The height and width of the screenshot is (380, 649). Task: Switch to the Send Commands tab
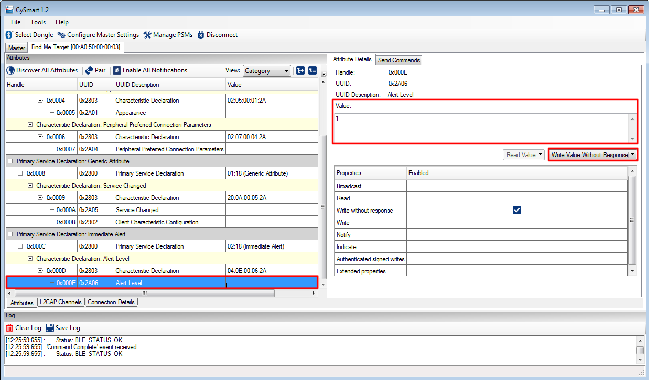point(399,60)
